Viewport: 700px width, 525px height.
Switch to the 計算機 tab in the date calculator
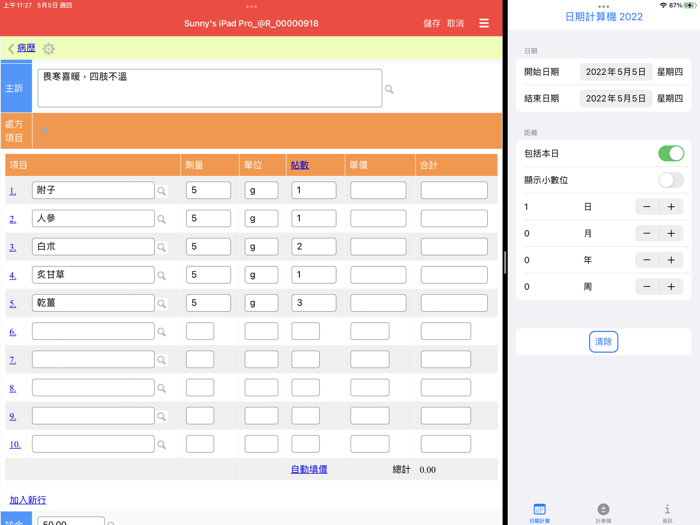coord(603,512)
